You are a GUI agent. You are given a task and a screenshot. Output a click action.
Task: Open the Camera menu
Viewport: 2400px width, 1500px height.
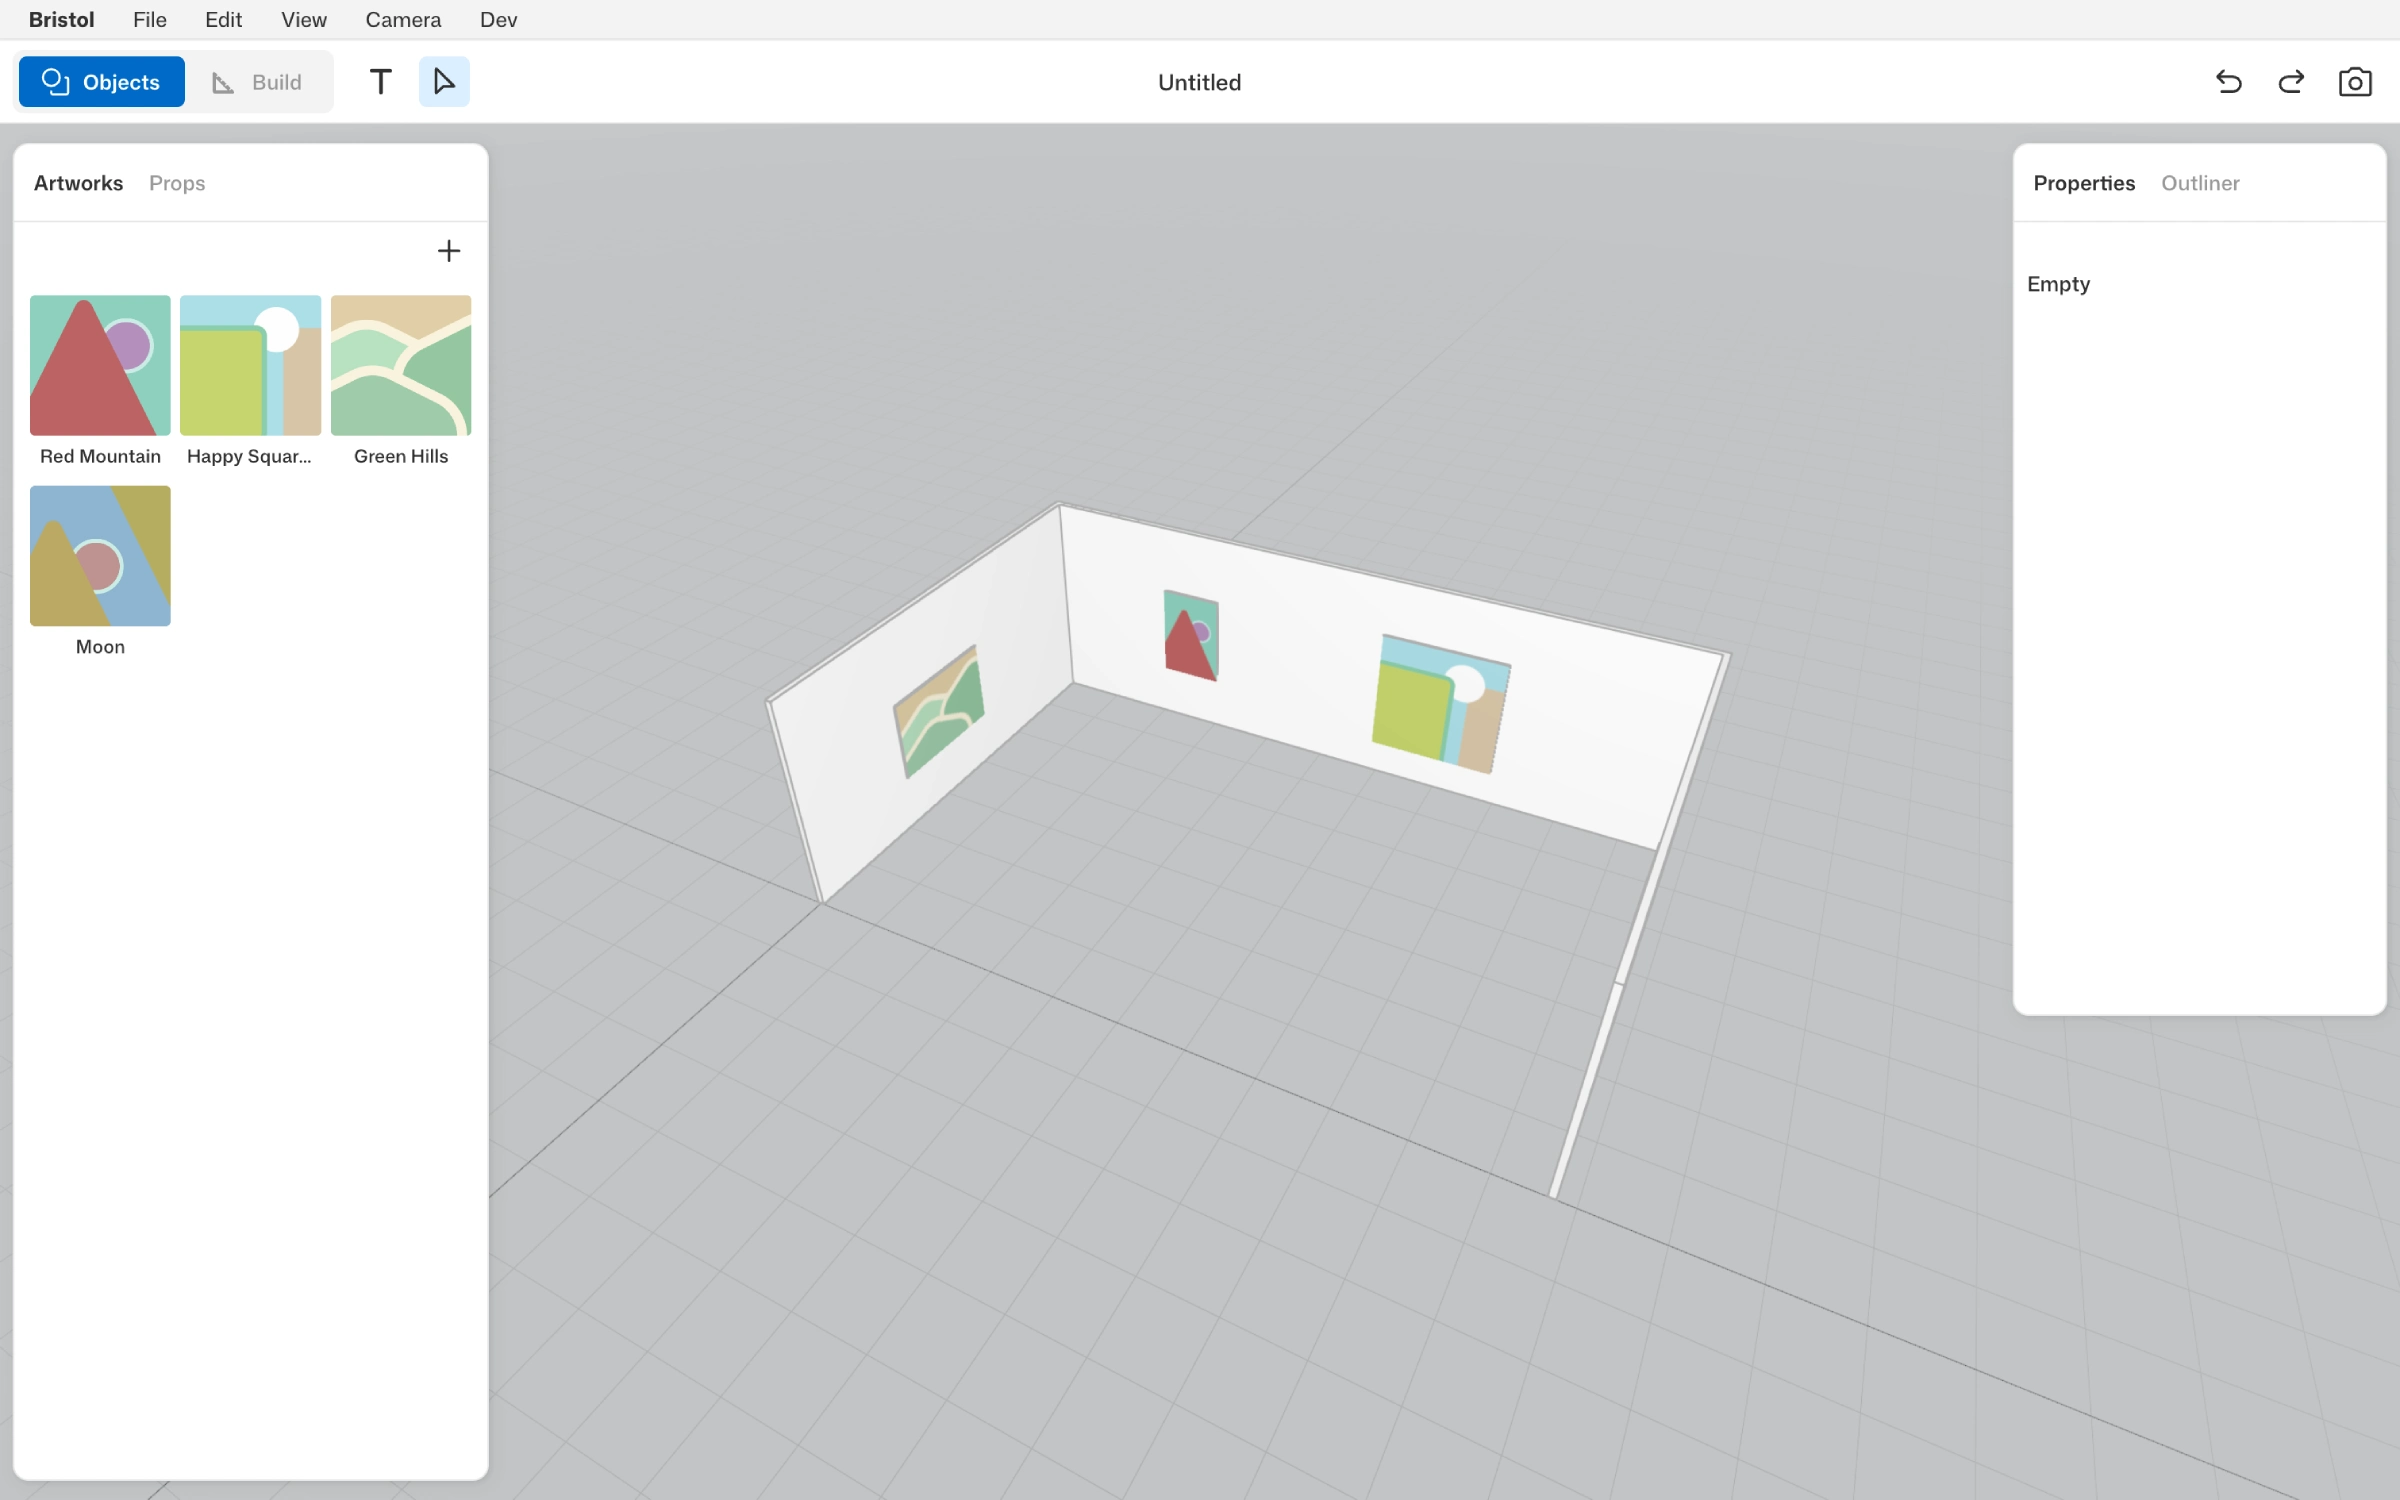click(x=403, y=20)
